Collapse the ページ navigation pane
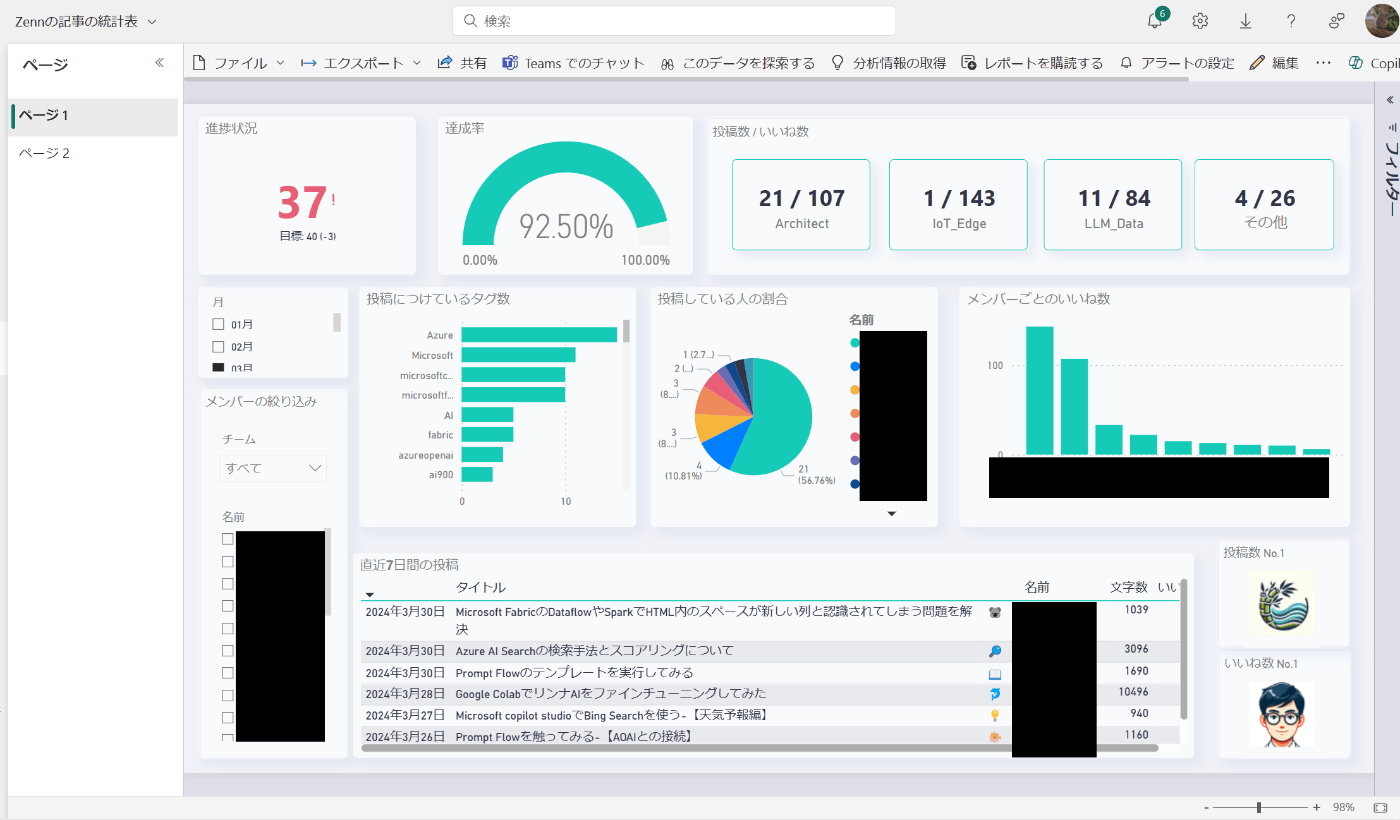 tap(159, 63)
